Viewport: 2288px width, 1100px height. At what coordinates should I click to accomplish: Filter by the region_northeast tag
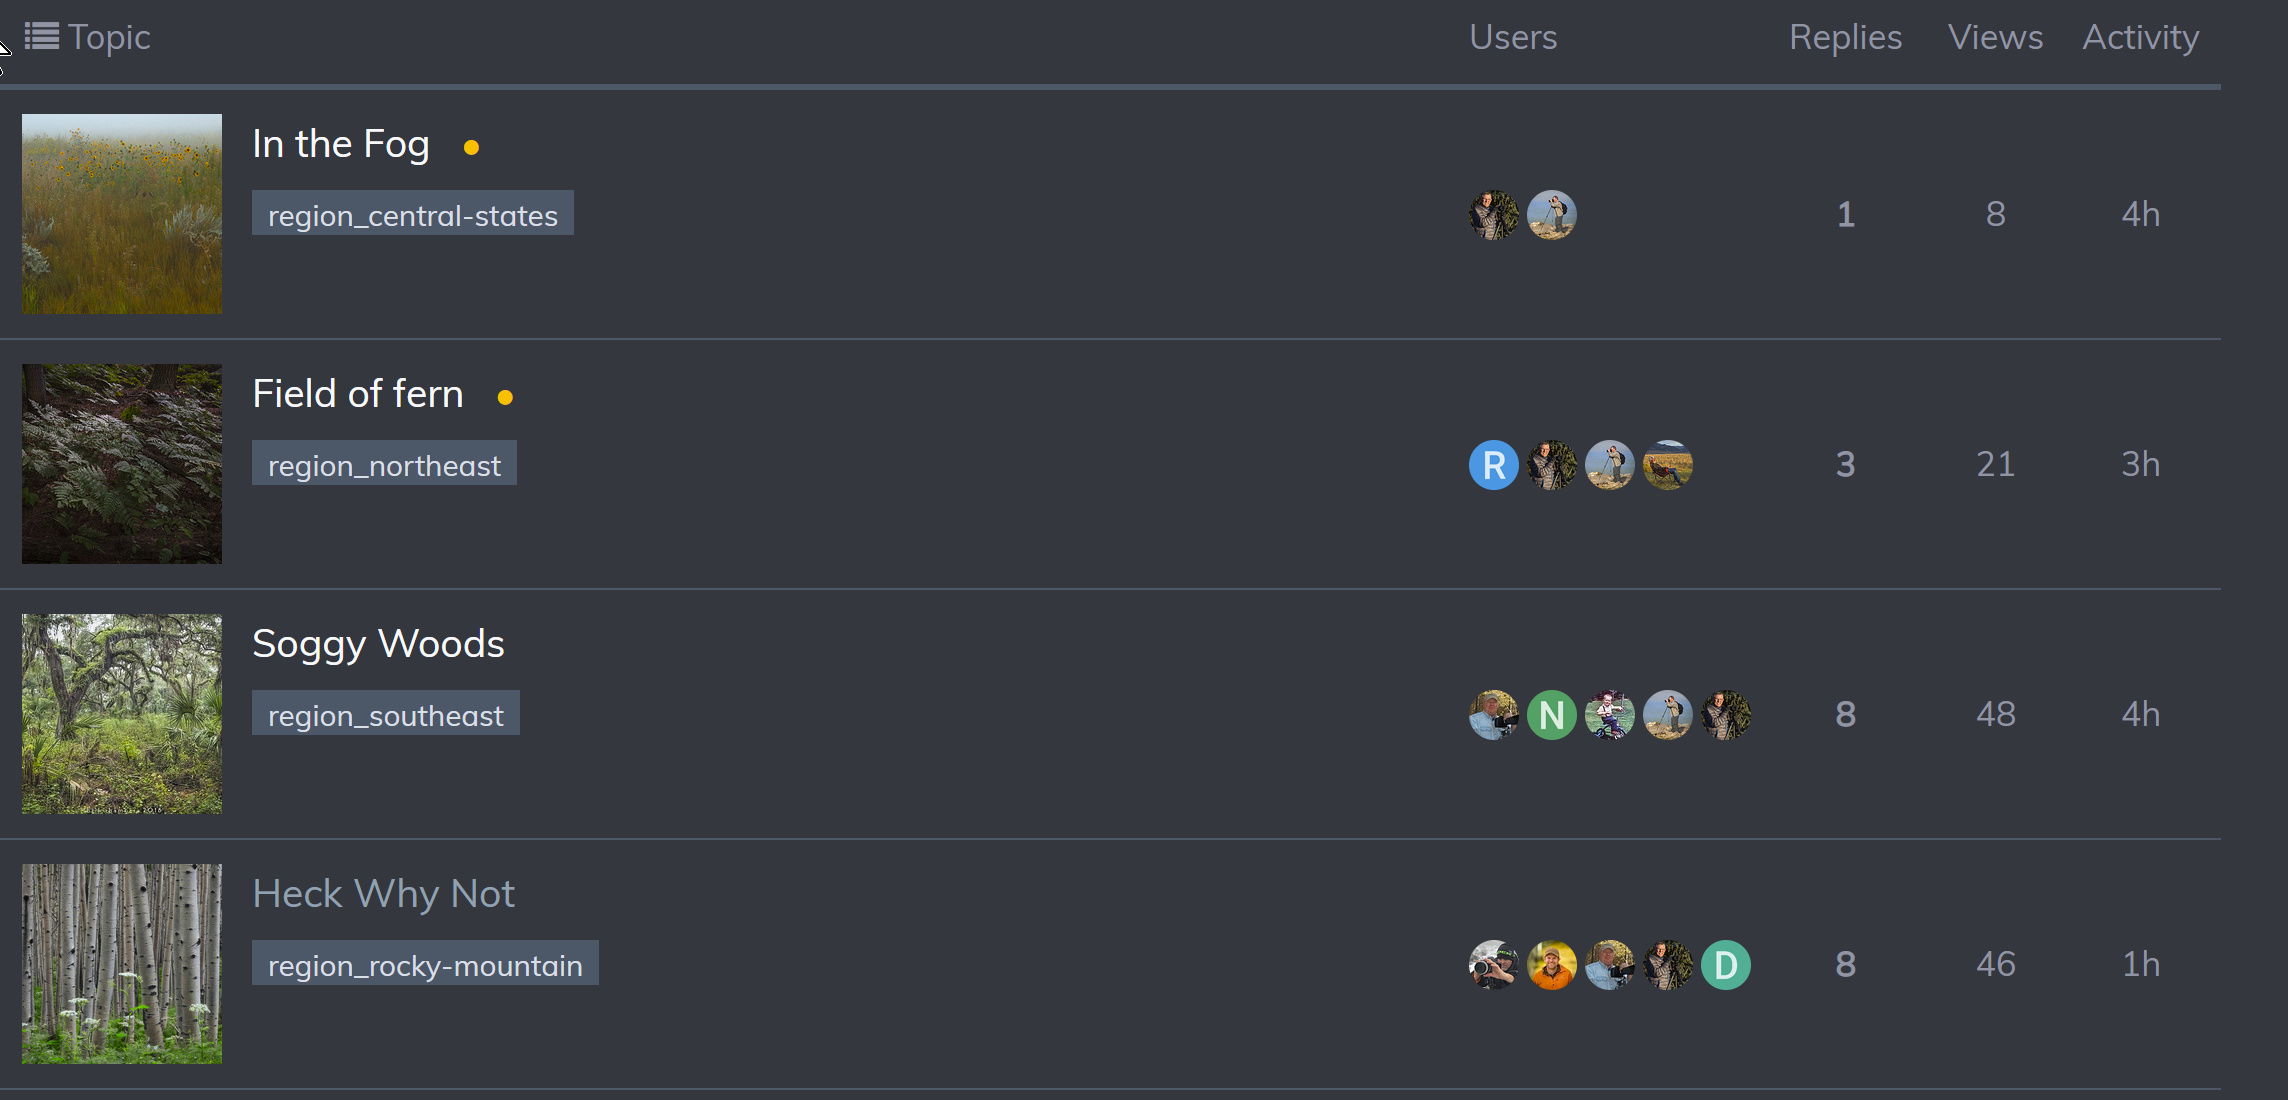pyautogui.click(x=384, y=465)
